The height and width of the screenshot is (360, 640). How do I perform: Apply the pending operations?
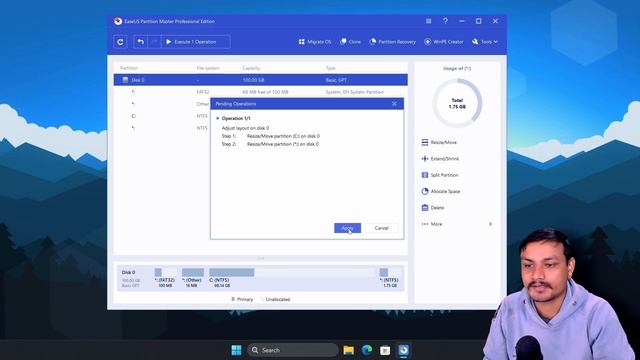[347, 228]
